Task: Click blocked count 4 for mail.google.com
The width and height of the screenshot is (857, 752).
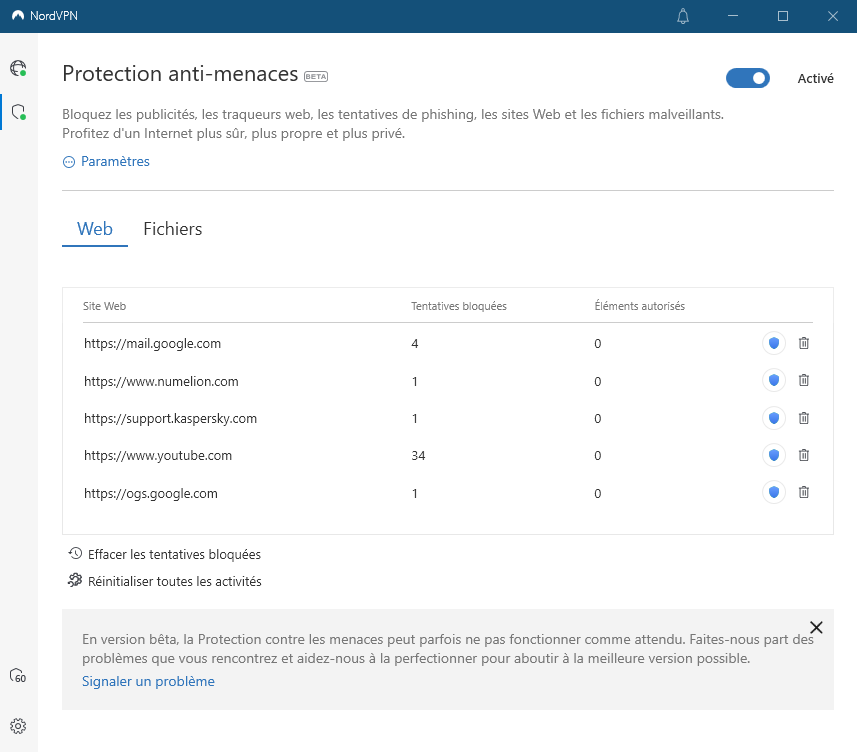Action: (x=415, y=344)
